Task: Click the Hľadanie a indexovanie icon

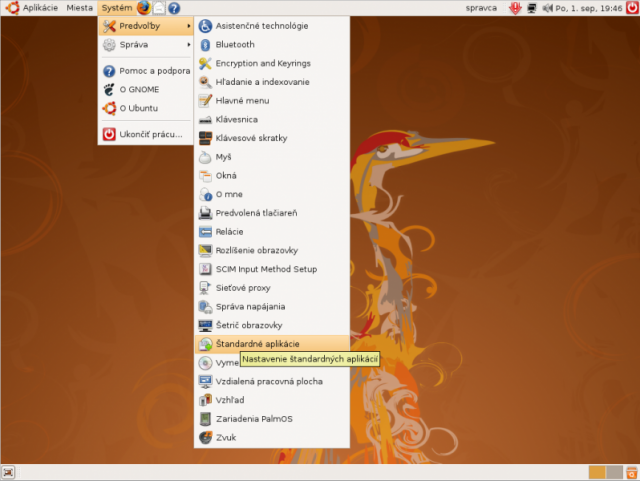Action: tap(205, 82)
